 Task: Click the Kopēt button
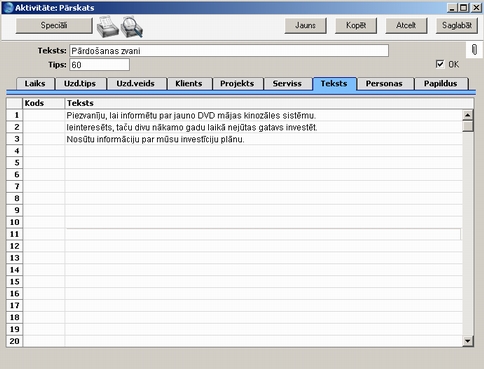356,25
